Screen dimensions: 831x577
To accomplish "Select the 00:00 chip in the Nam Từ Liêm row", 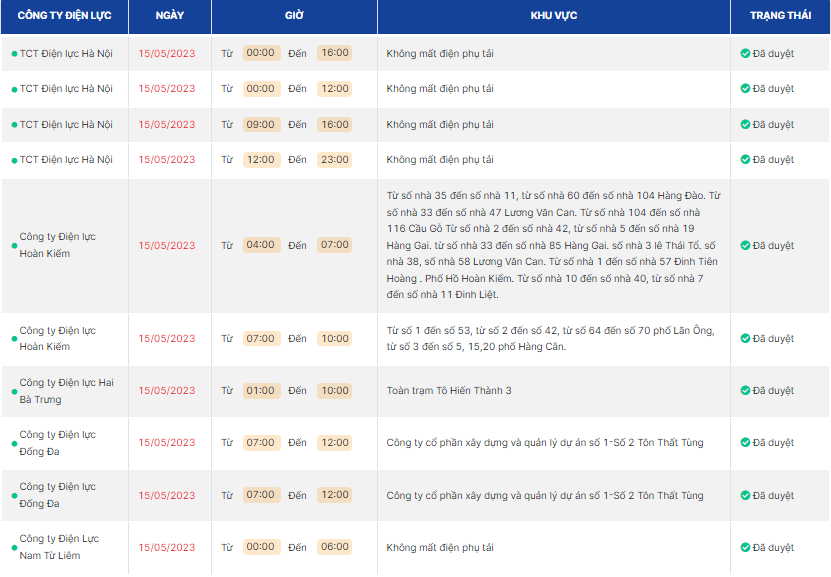I will [x=261, y=547].
